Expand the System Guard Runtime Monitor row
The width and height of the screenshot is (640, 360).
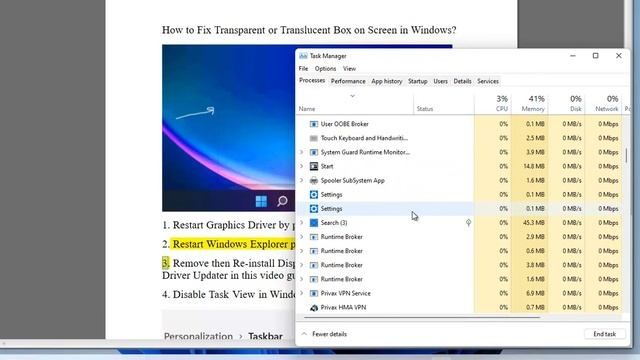coord(302,152)
